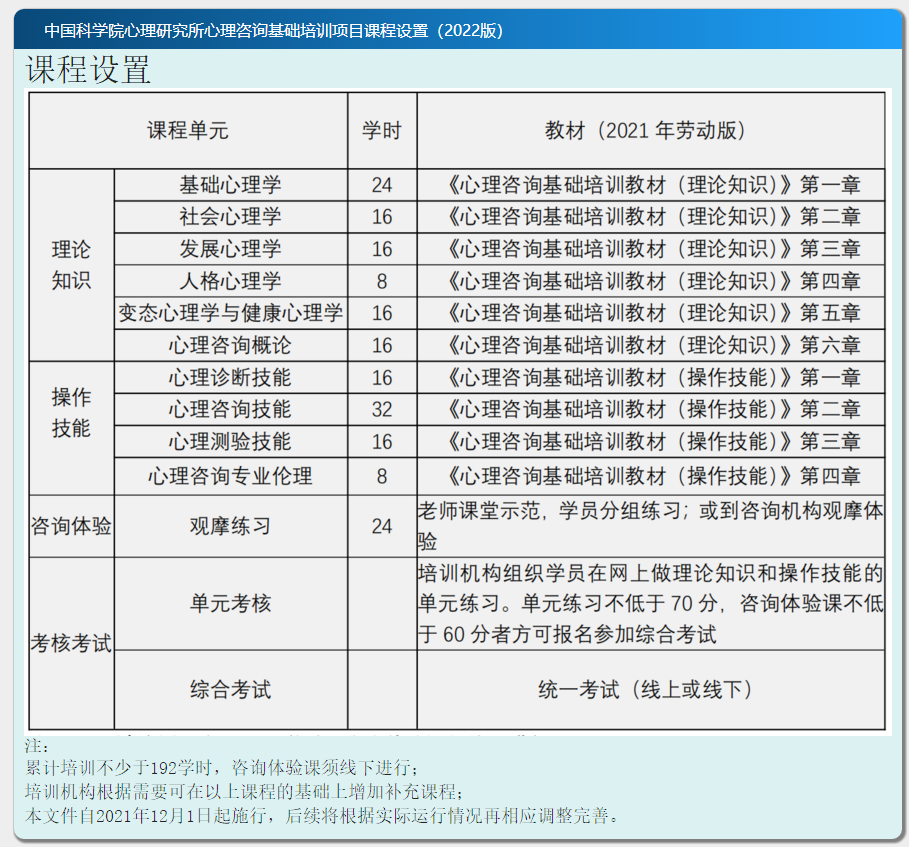The width and height of the screenshot is (909, 847).
Task: Select the textbook cell 操作技能 第四章
Action: click(650, 476)
